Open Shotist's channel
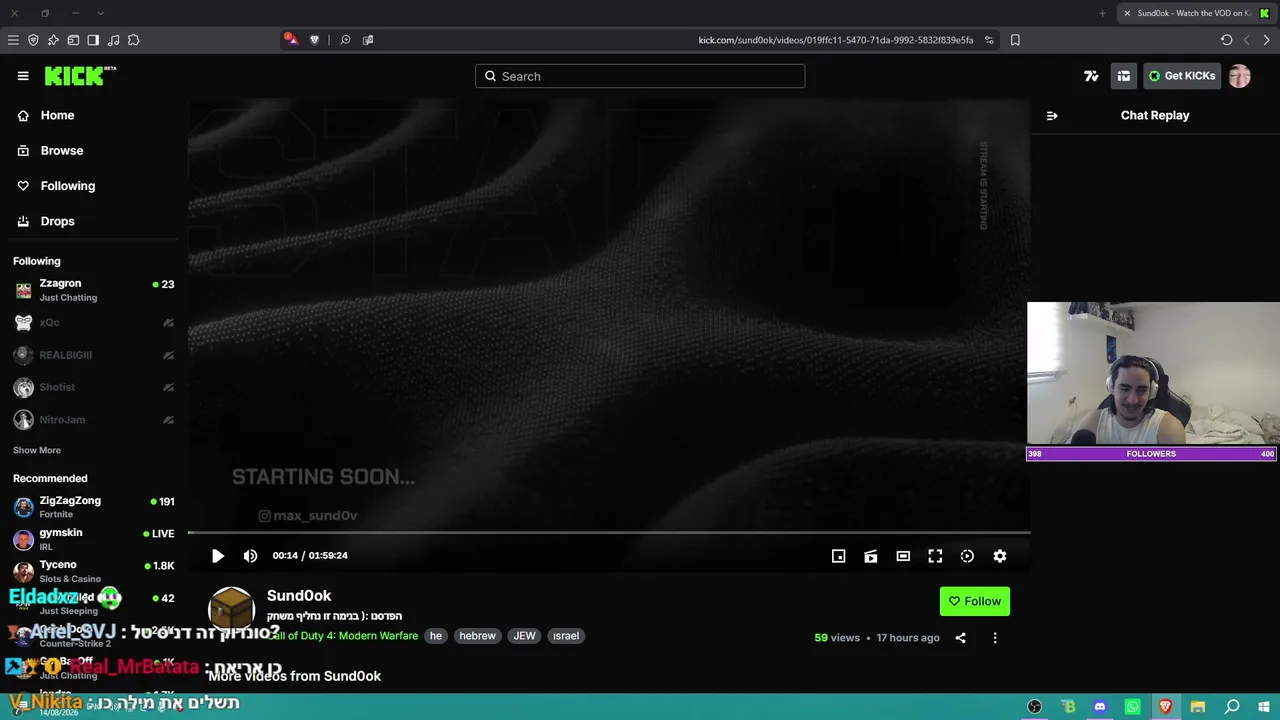 pyautogui.click(x=95, y=387)
